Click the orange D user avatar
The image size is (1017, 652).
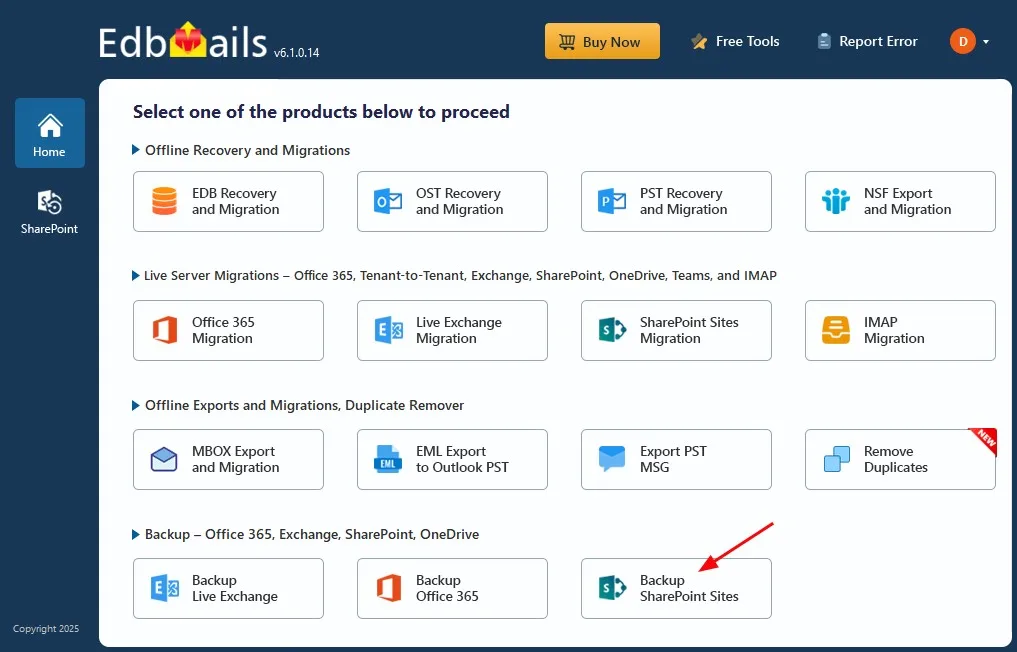(x=962, y=41)
